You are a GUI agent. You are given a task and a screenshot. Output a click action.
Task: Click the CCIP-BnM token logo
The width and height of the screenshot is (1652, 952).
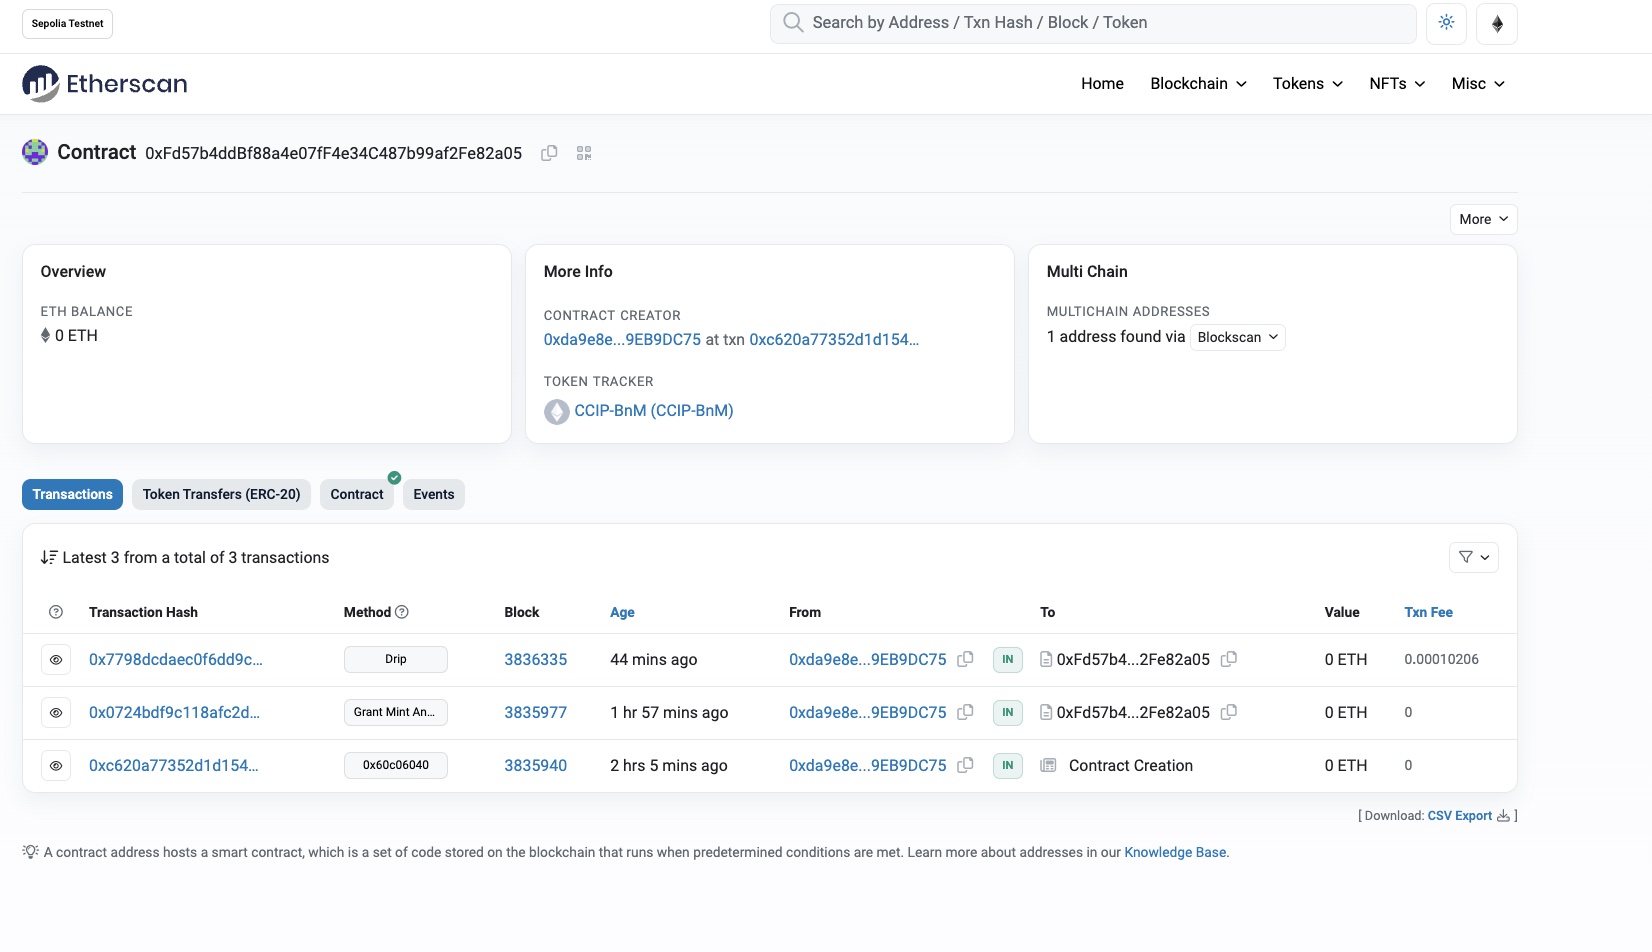tap(557, 411)
